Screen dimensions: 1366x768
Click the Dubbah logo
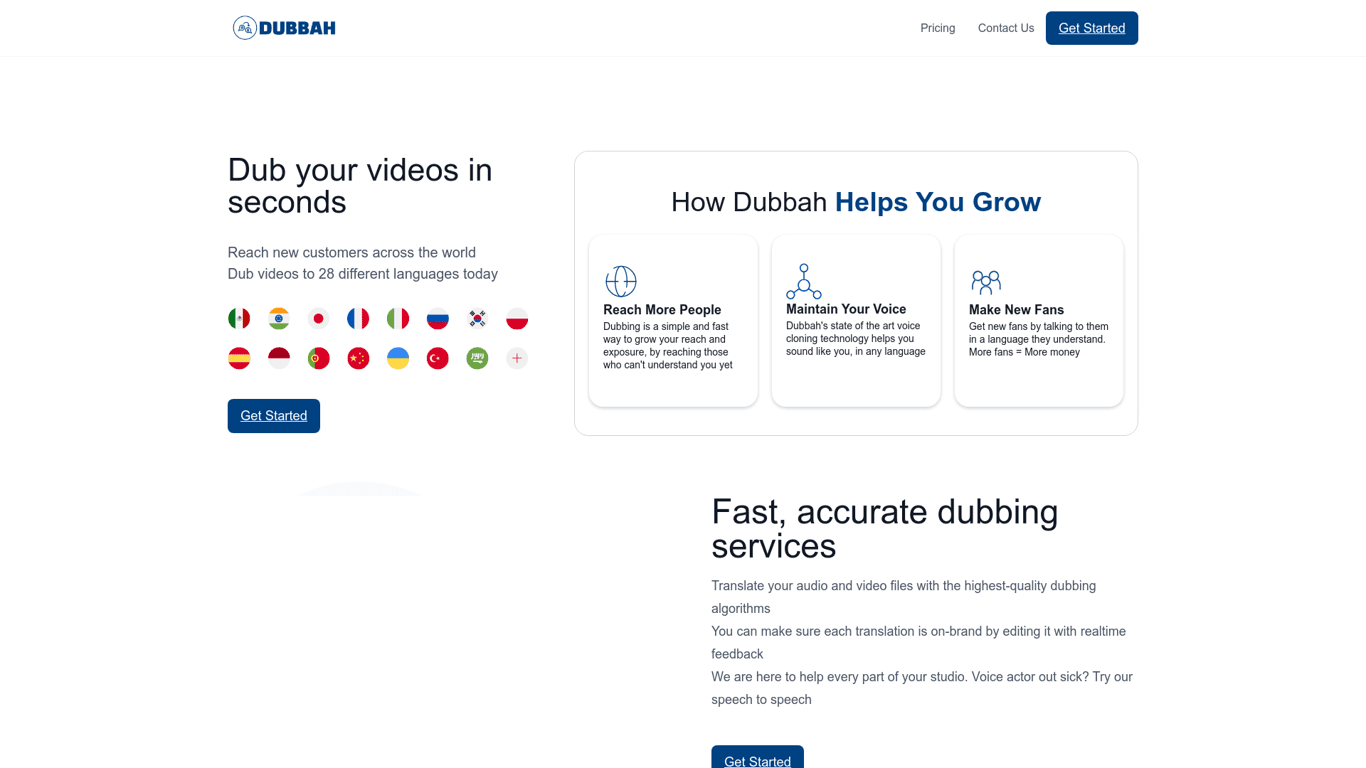[284, 27]
